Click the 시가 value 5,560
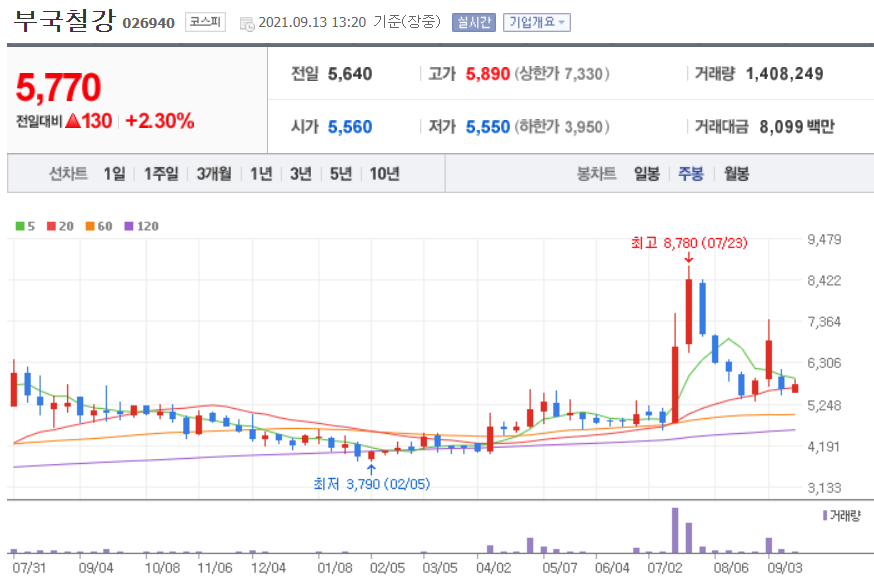 pyautogui.click(x=350, y=127)
